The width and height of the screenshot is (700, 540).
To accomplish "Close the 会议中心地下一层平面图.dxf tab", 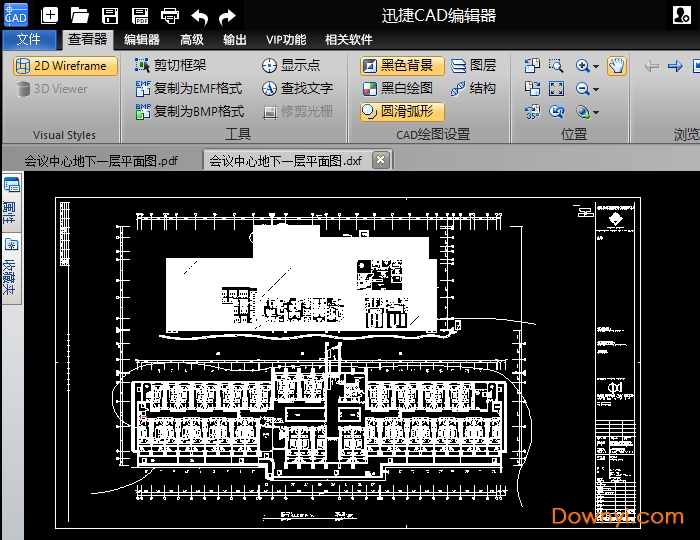I will click(380, 160).
